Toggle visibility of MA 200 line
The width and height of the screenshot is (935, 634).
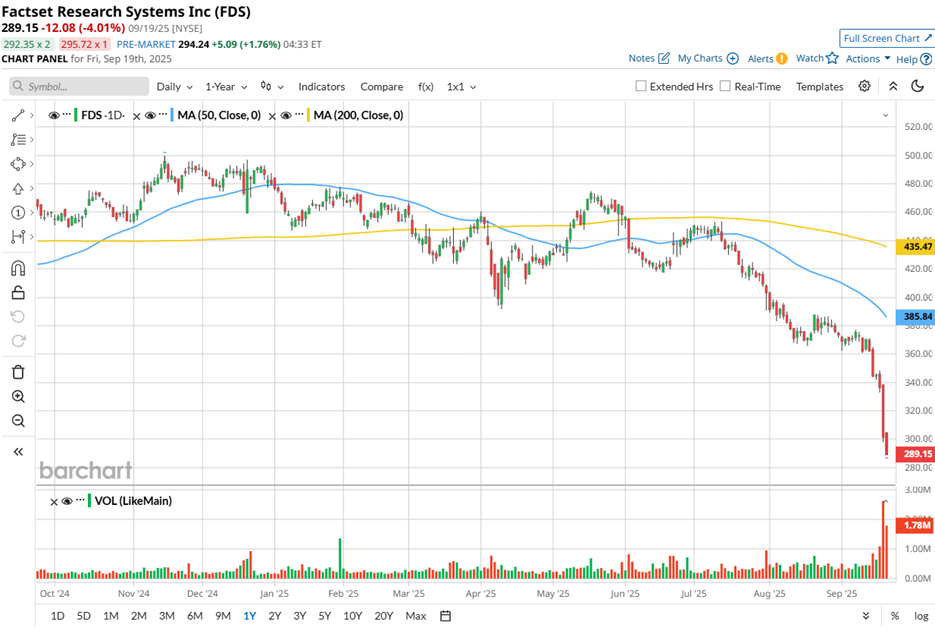point(286,115)
